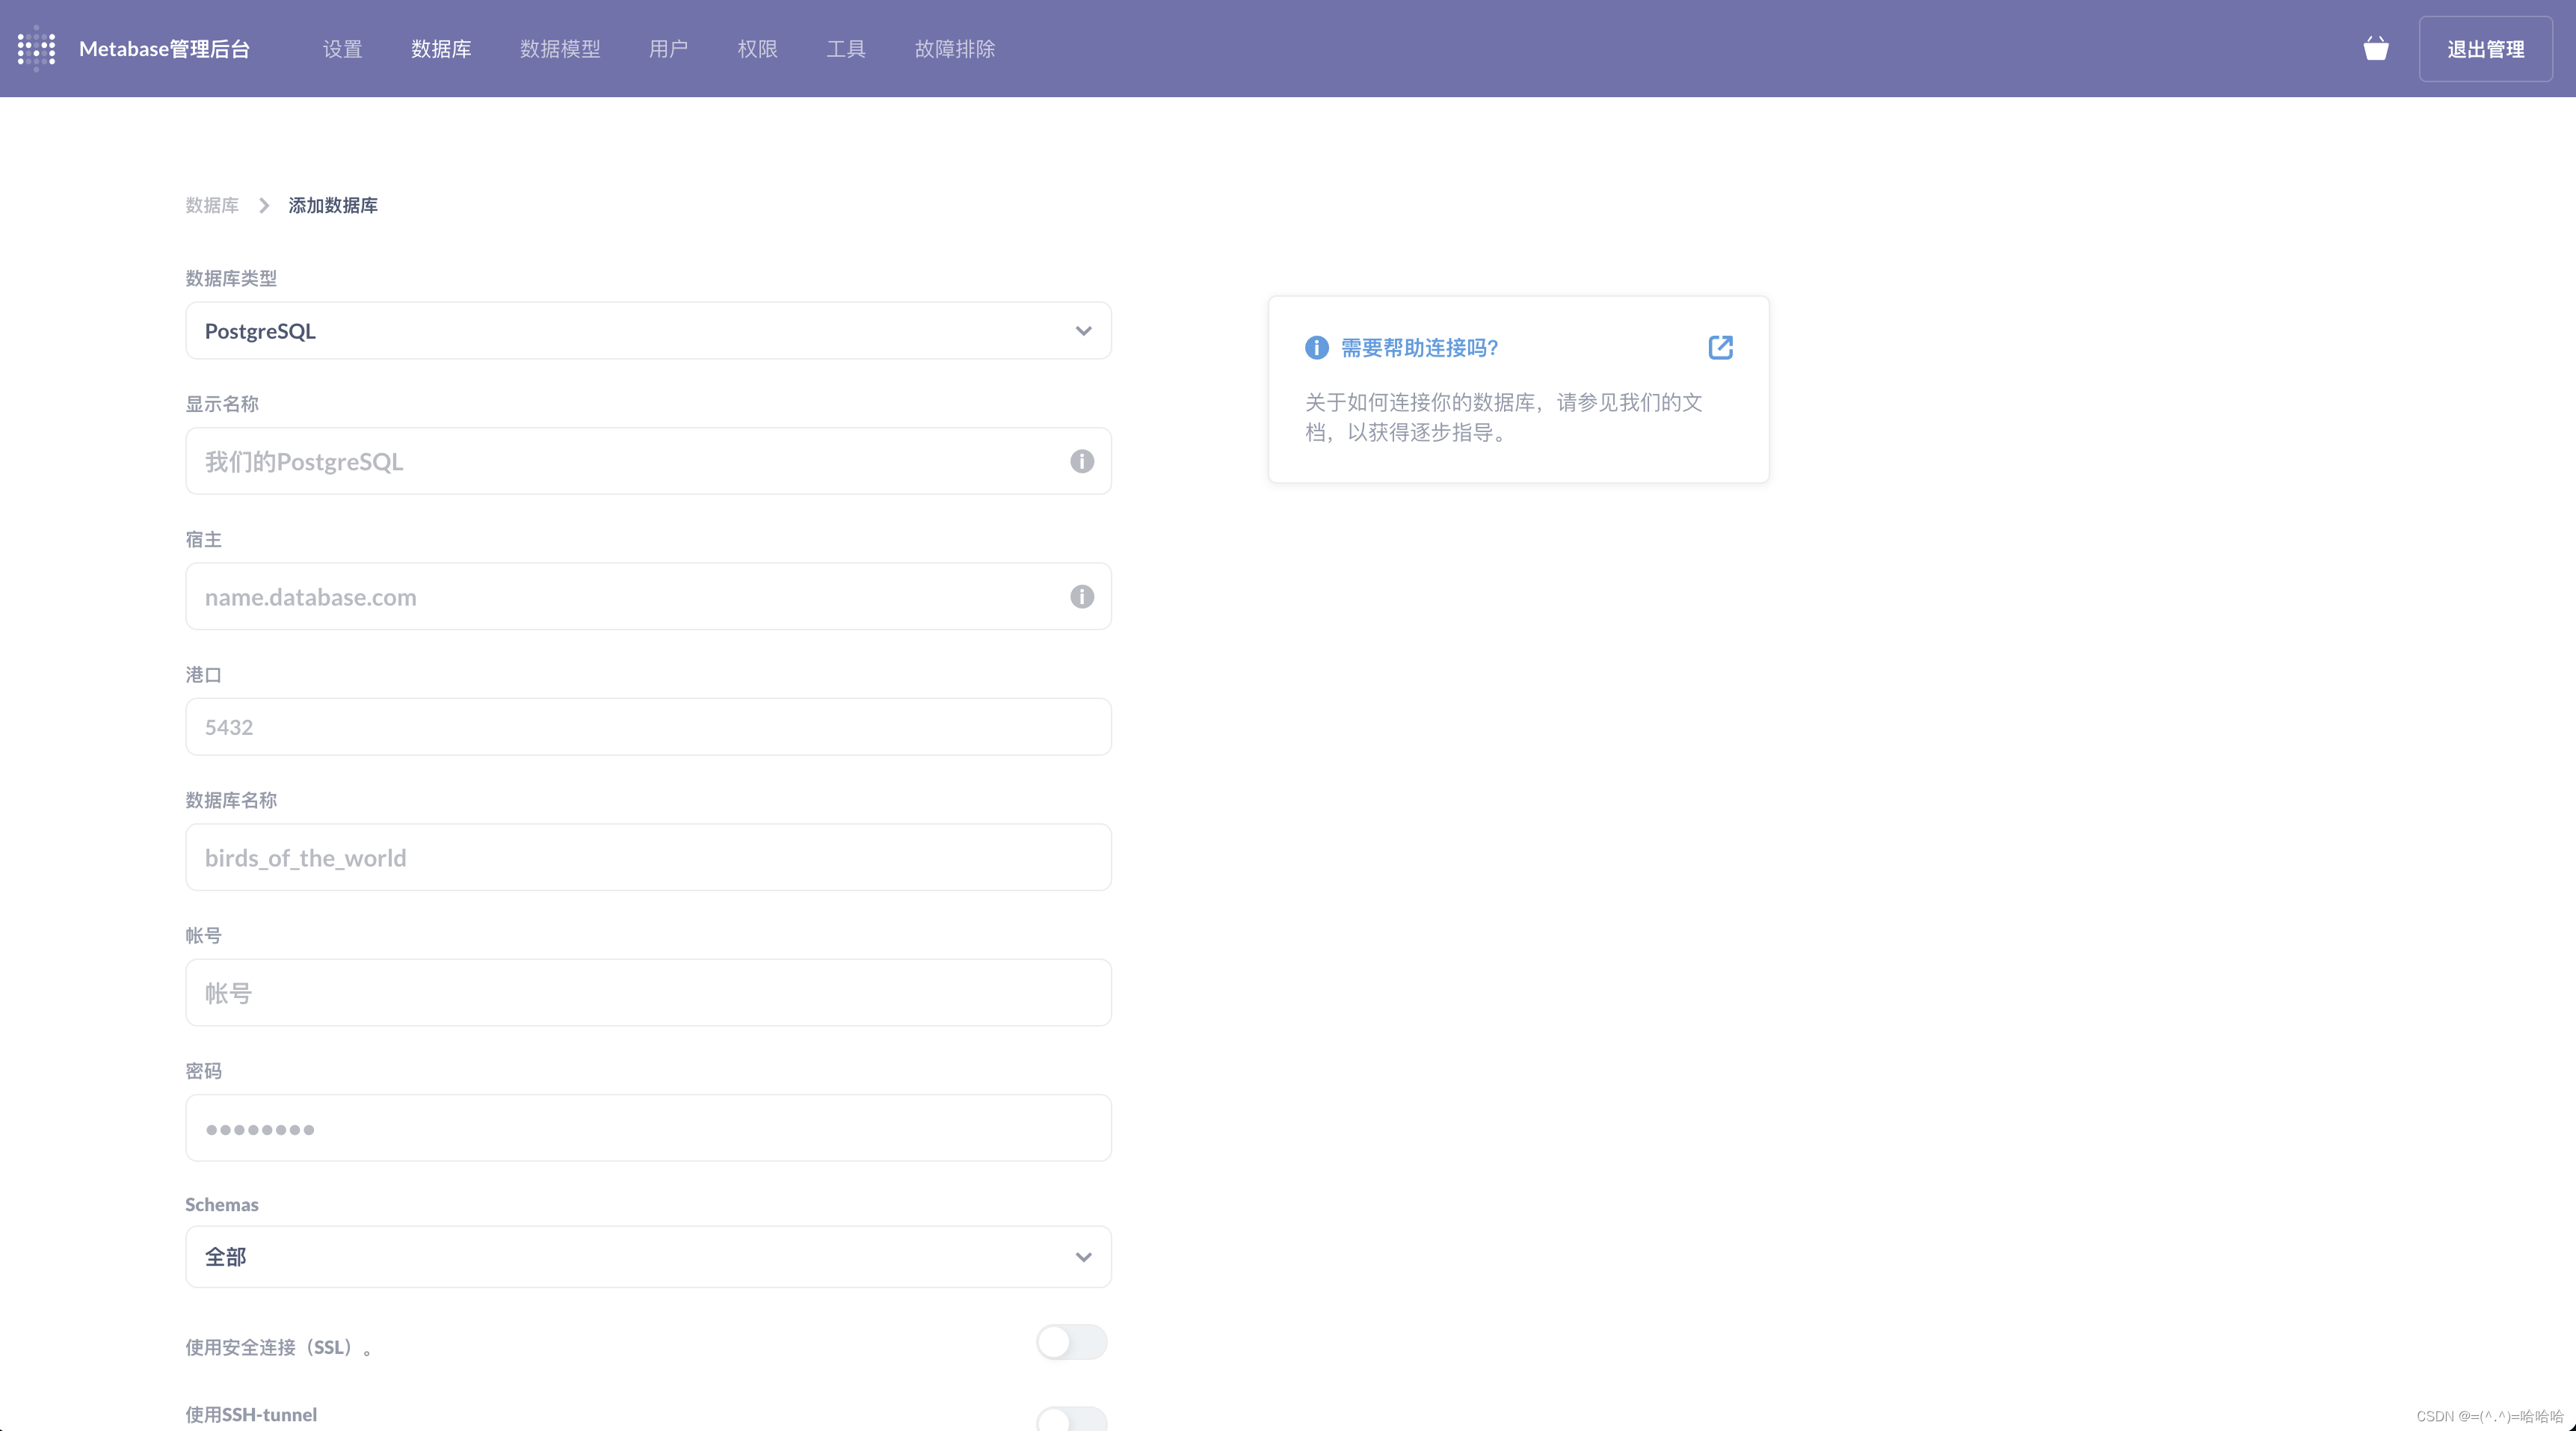Screen dimensions: 2576x1431
Task: Click the password input field
Action: (648, 1128)
